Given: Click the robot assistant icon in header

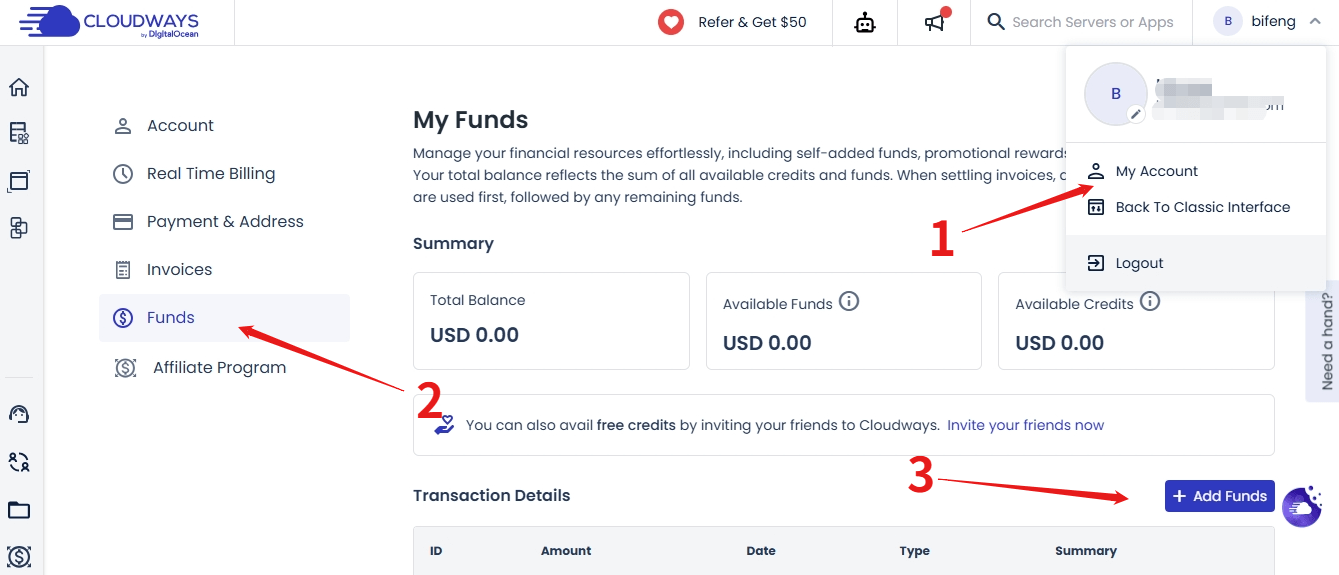Looking at the screenshot, I should [x=865, y=22].
